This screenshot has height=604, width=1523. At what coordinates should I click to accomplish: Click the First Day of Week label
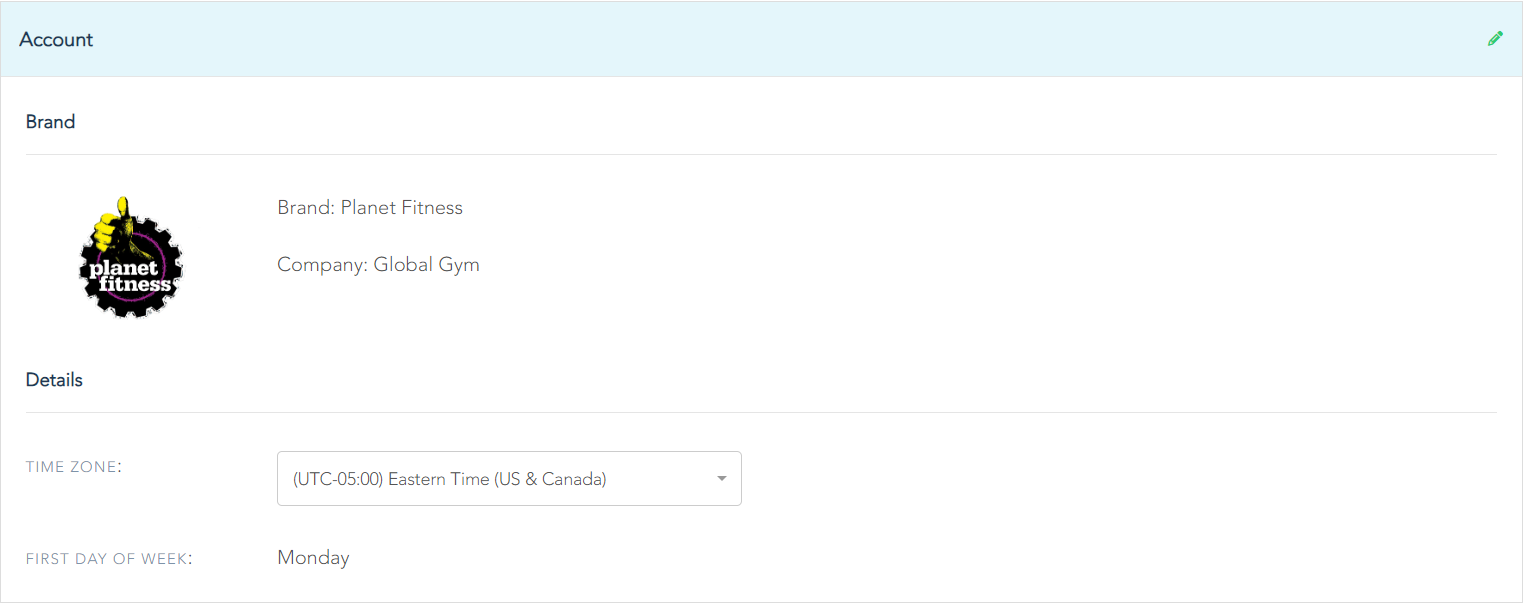click(109, 559)
